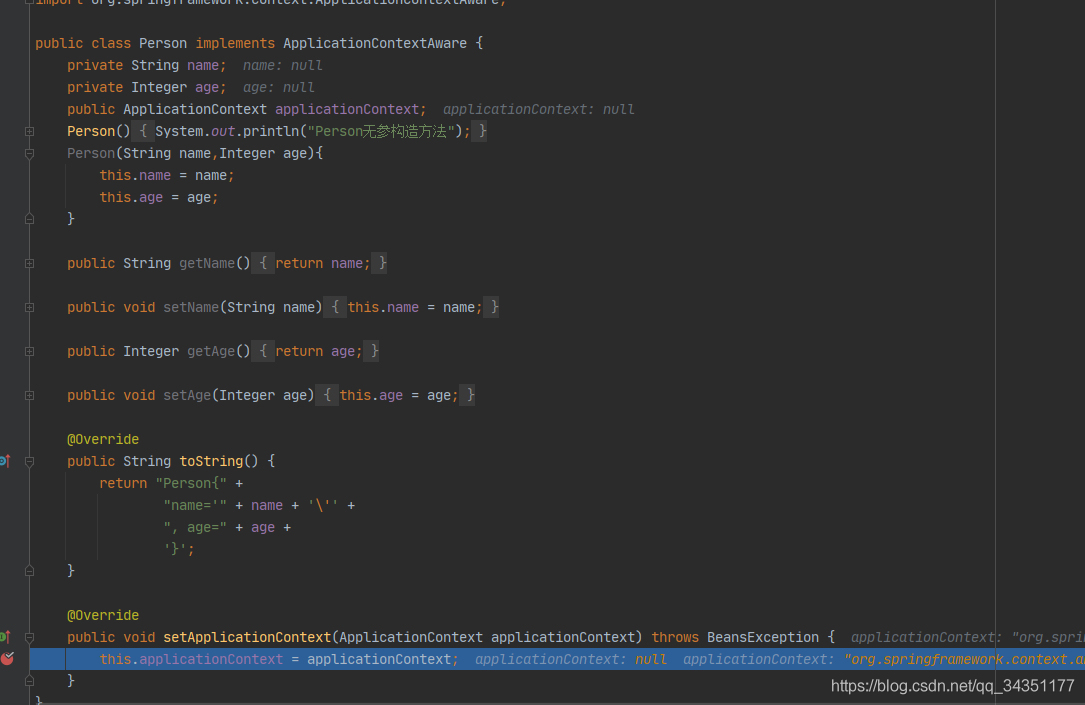Click the BeansException type after throws

(x=763, y=637)
